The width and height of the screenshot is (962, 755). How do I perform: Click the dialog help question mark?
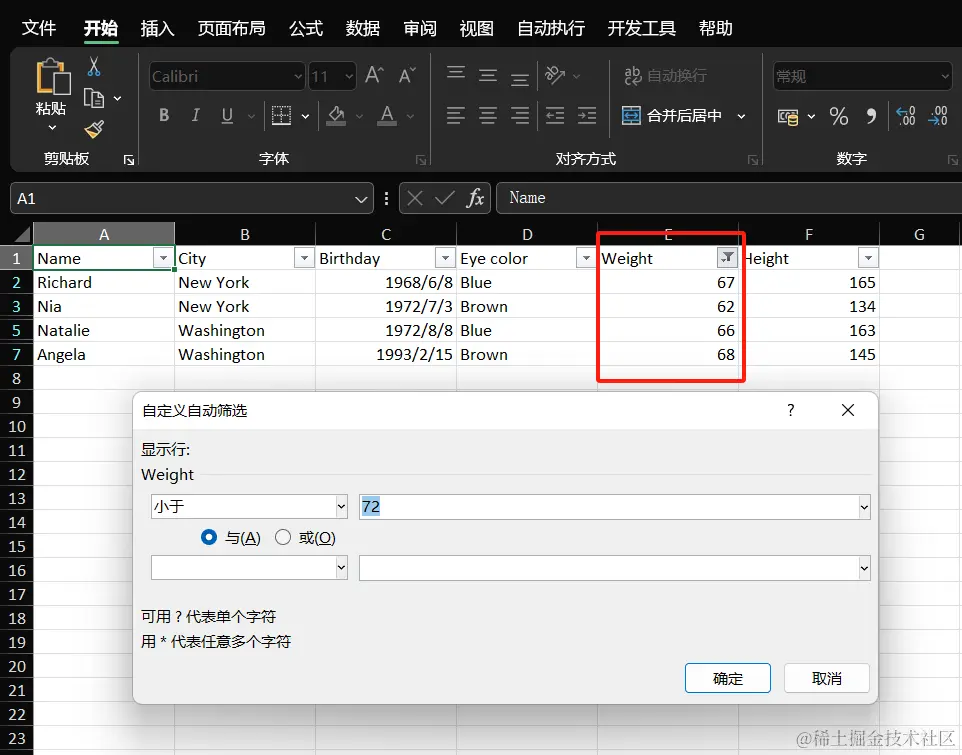click(791, 410)
